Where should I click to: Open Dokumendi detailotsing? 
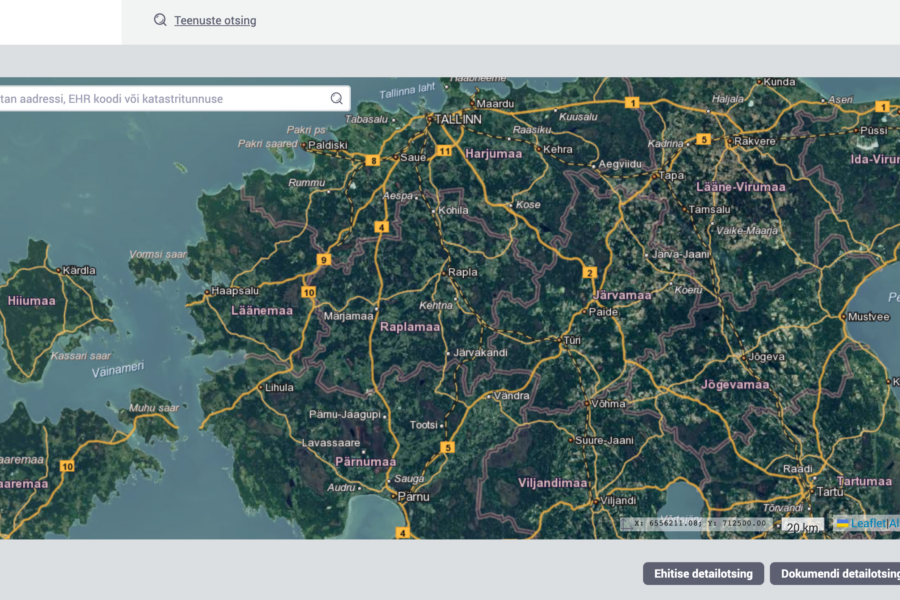coord(835,574)
